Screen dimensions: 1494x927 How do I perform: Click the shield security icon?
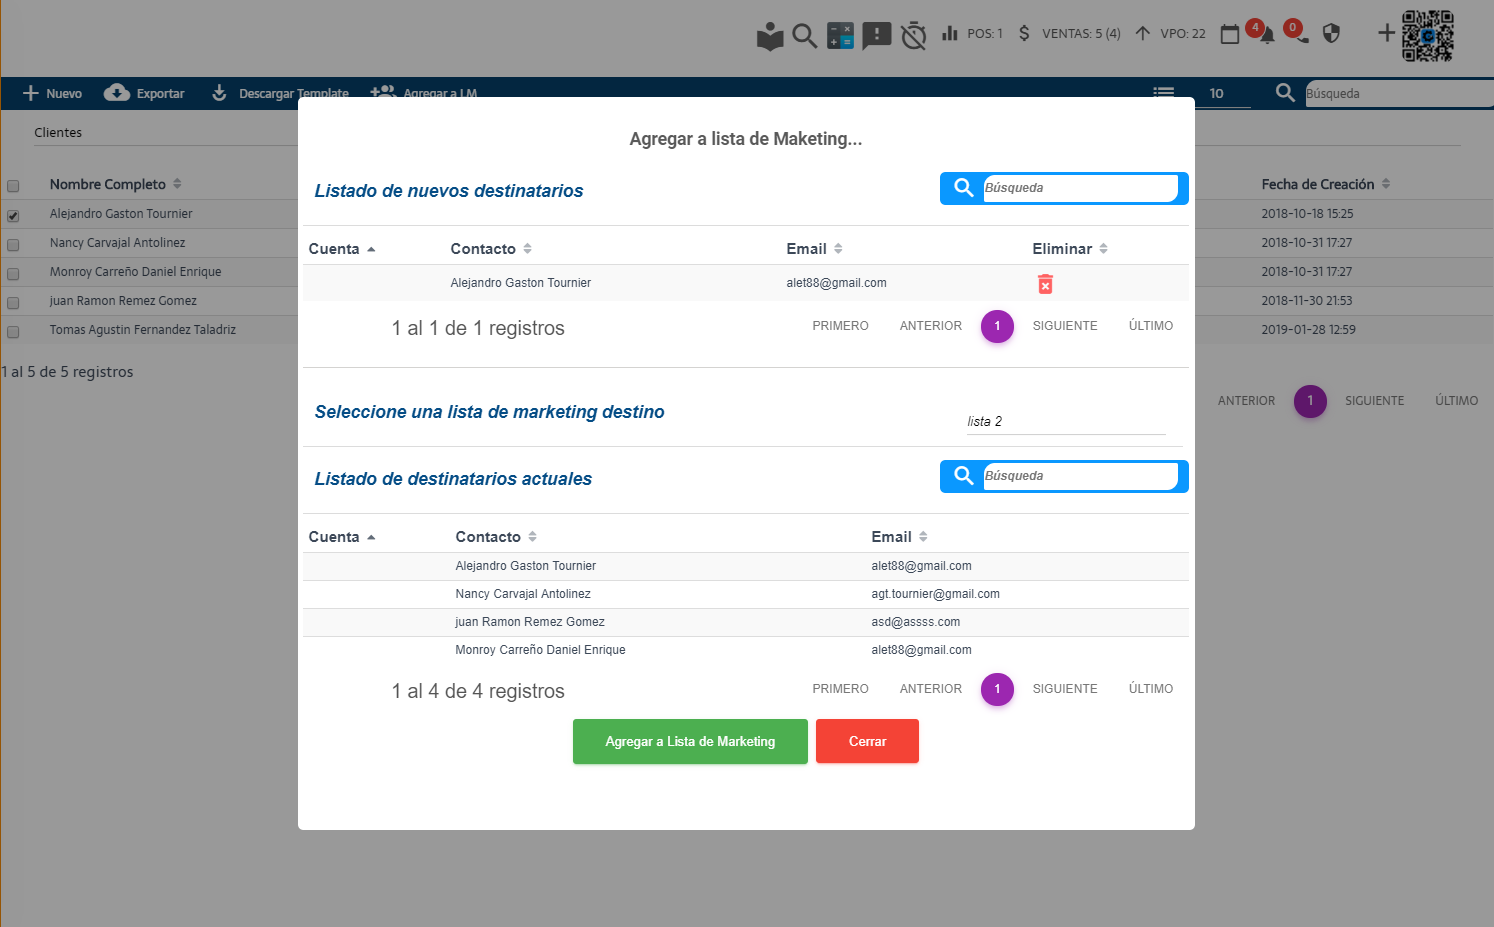click(1331, 34)
